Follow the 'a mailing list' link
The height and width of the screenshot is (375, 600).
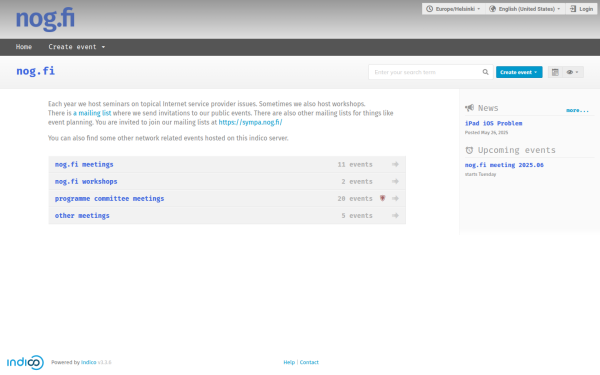[x=92, y=113]
